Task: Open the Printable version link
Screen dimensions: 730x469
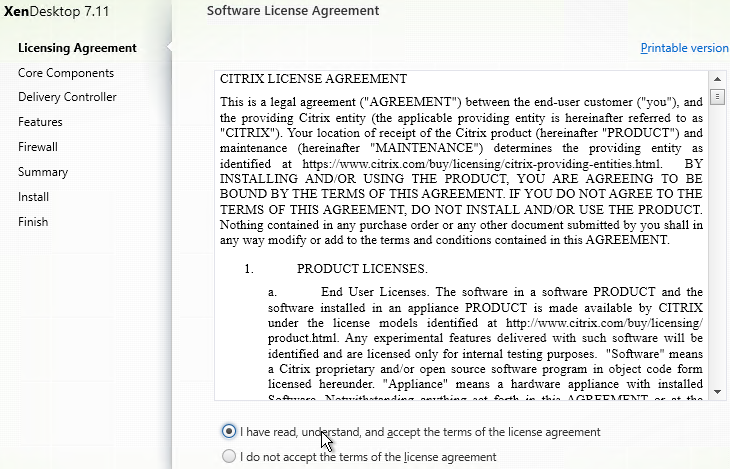Action: (x=684, y=48)
